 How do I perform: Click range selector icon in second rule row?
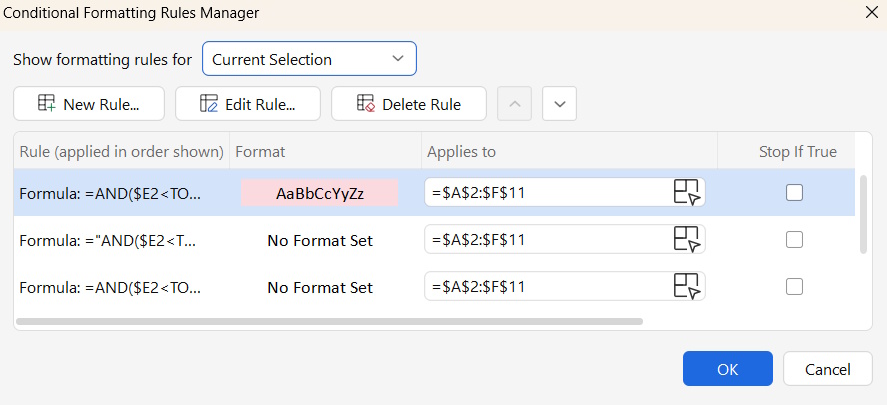point(687,239)
